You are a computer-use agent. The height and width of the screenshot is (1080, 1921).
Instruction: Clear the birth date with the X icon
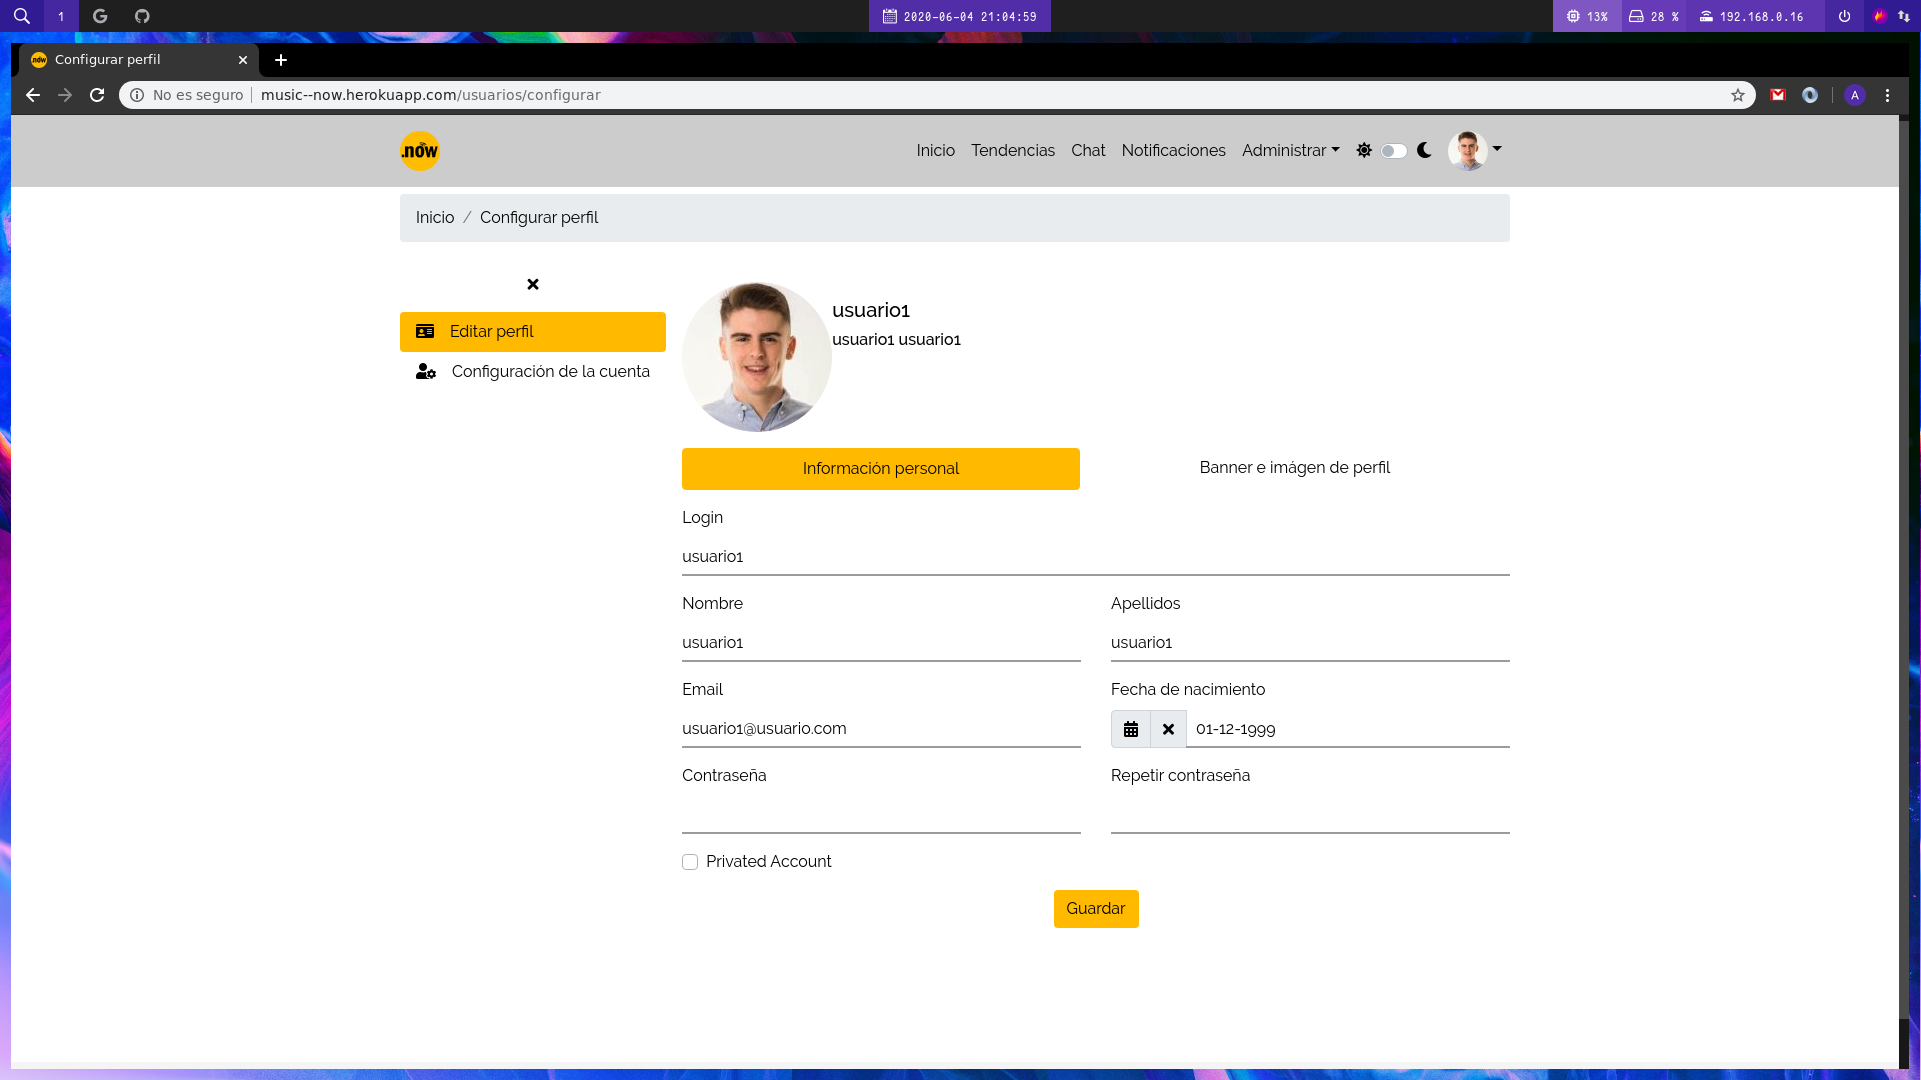1168,729
